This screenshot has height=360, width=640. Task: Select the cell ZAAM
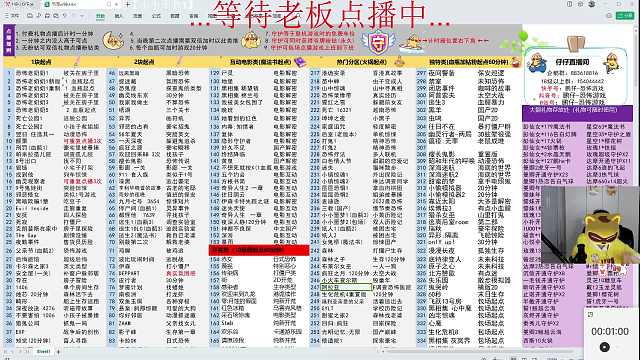(125, 323)
